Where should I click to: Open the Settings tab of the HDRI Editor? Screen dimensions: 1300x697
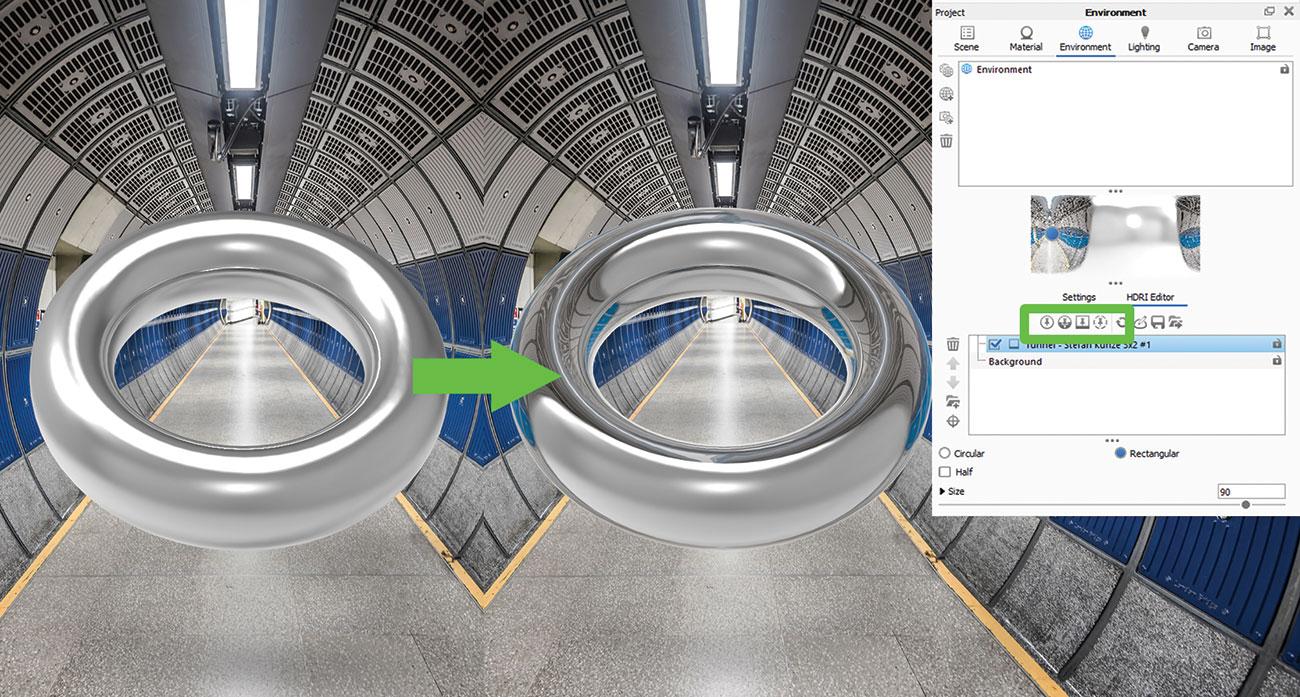click(x=1079, y=297)
